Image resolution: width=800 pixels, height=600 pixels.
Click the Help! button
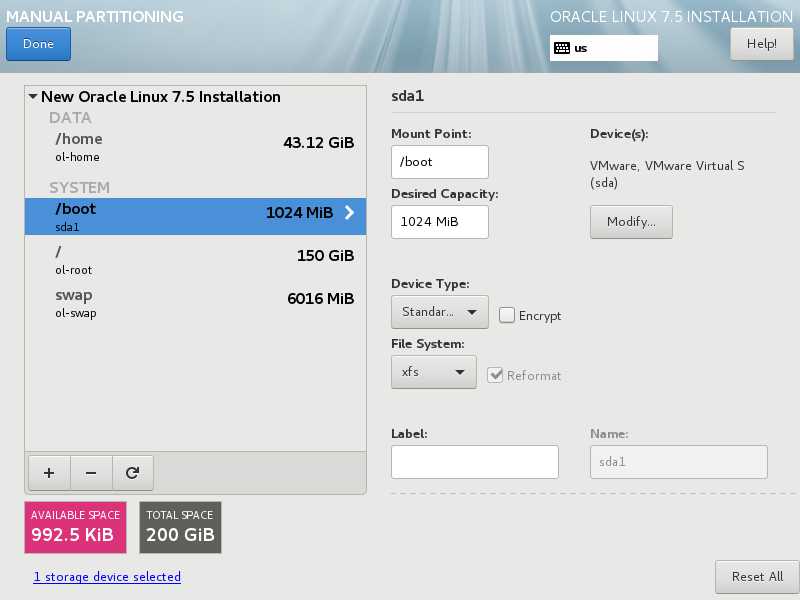762,44
